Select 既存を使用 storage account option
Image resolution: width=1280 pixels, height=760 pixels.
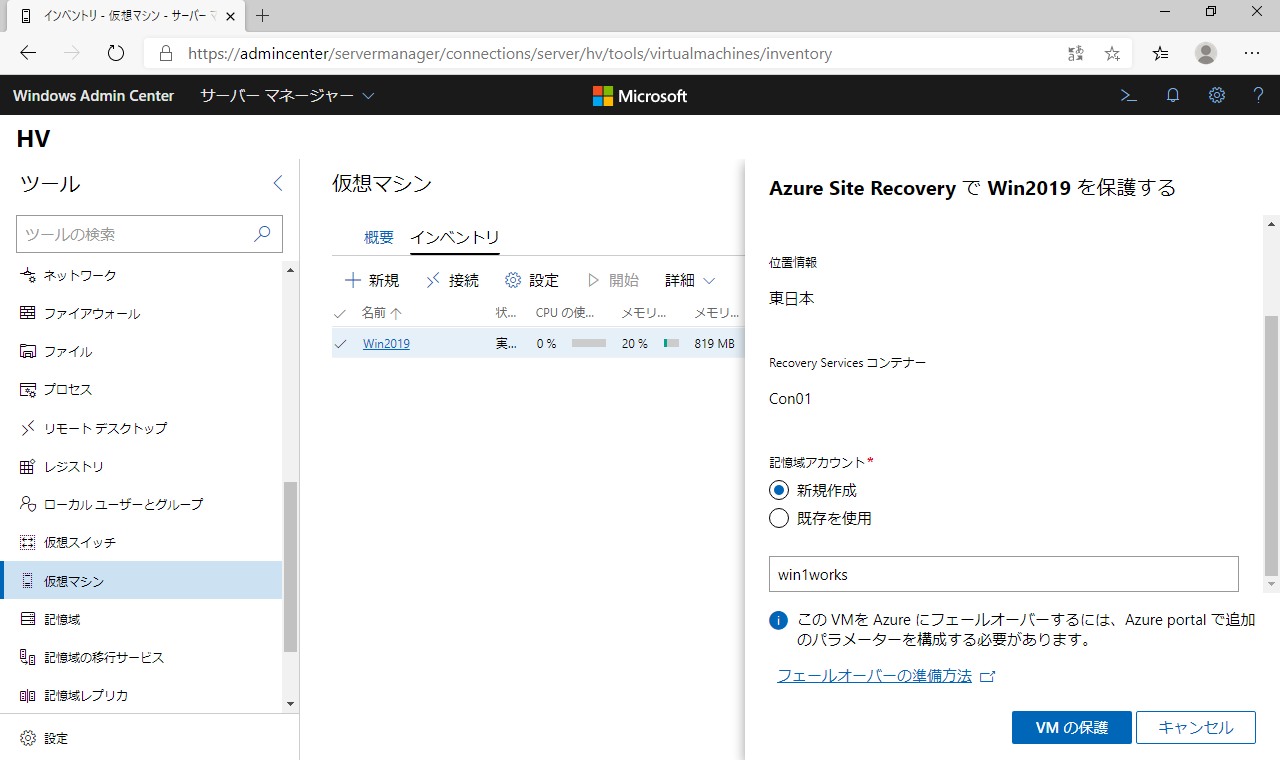(x=779, y=518)
